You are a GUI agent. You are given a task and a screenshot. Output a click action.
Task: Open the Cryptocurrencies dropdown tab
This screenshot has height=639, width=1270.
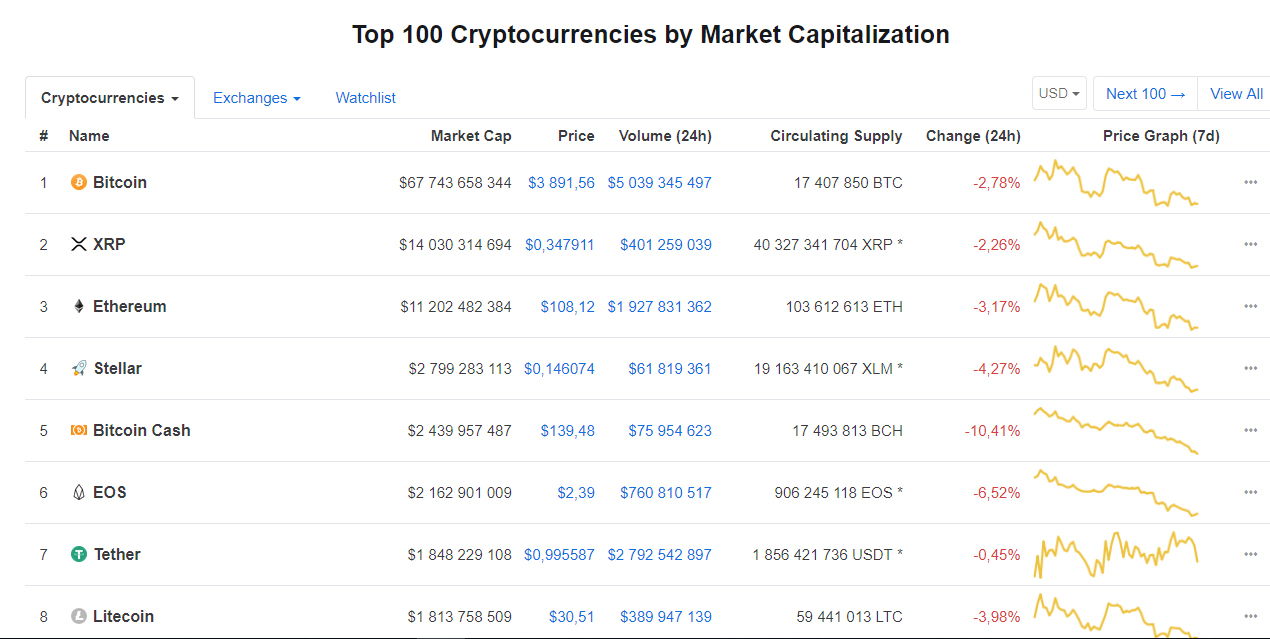click(x=110, y=98)
